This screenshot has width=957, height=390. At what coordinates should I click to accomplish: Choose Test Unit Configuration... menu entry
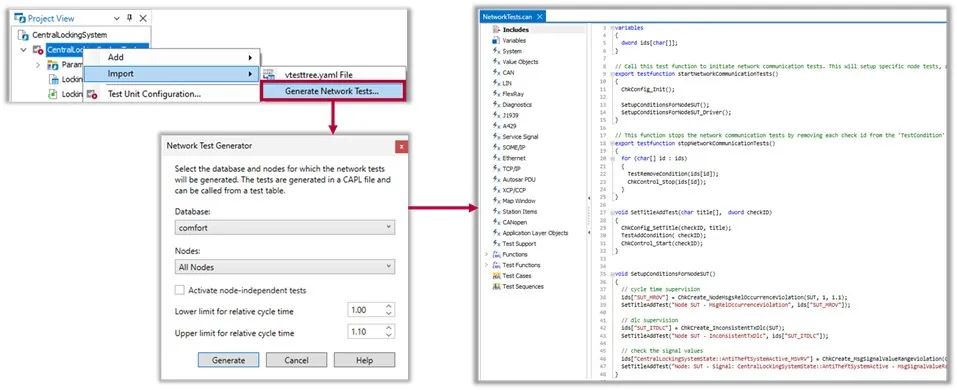tap(172, 94)
